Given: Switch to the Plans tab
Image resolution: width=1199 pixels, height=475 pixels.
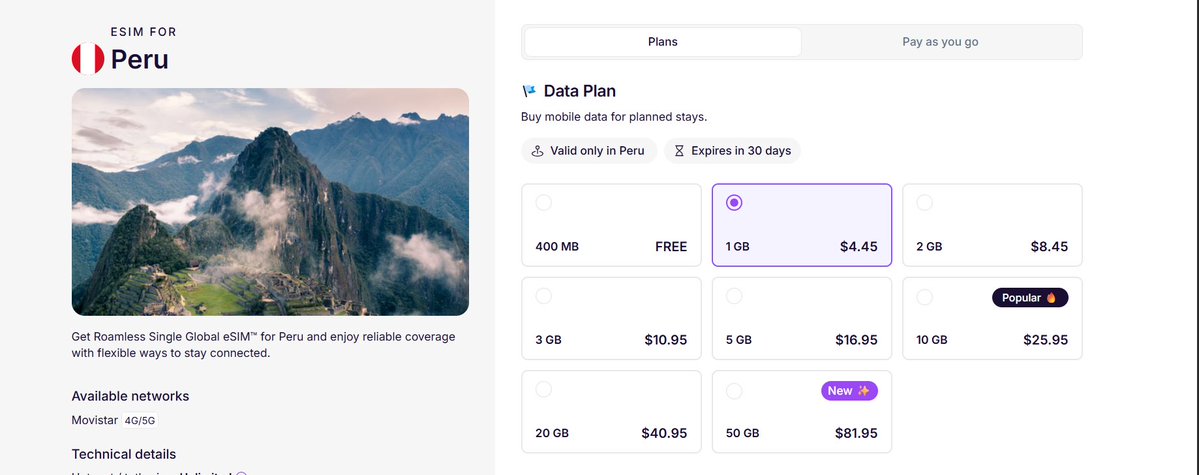Looking at the screenshot, I should pyautogui.click(x=662, y=42).
